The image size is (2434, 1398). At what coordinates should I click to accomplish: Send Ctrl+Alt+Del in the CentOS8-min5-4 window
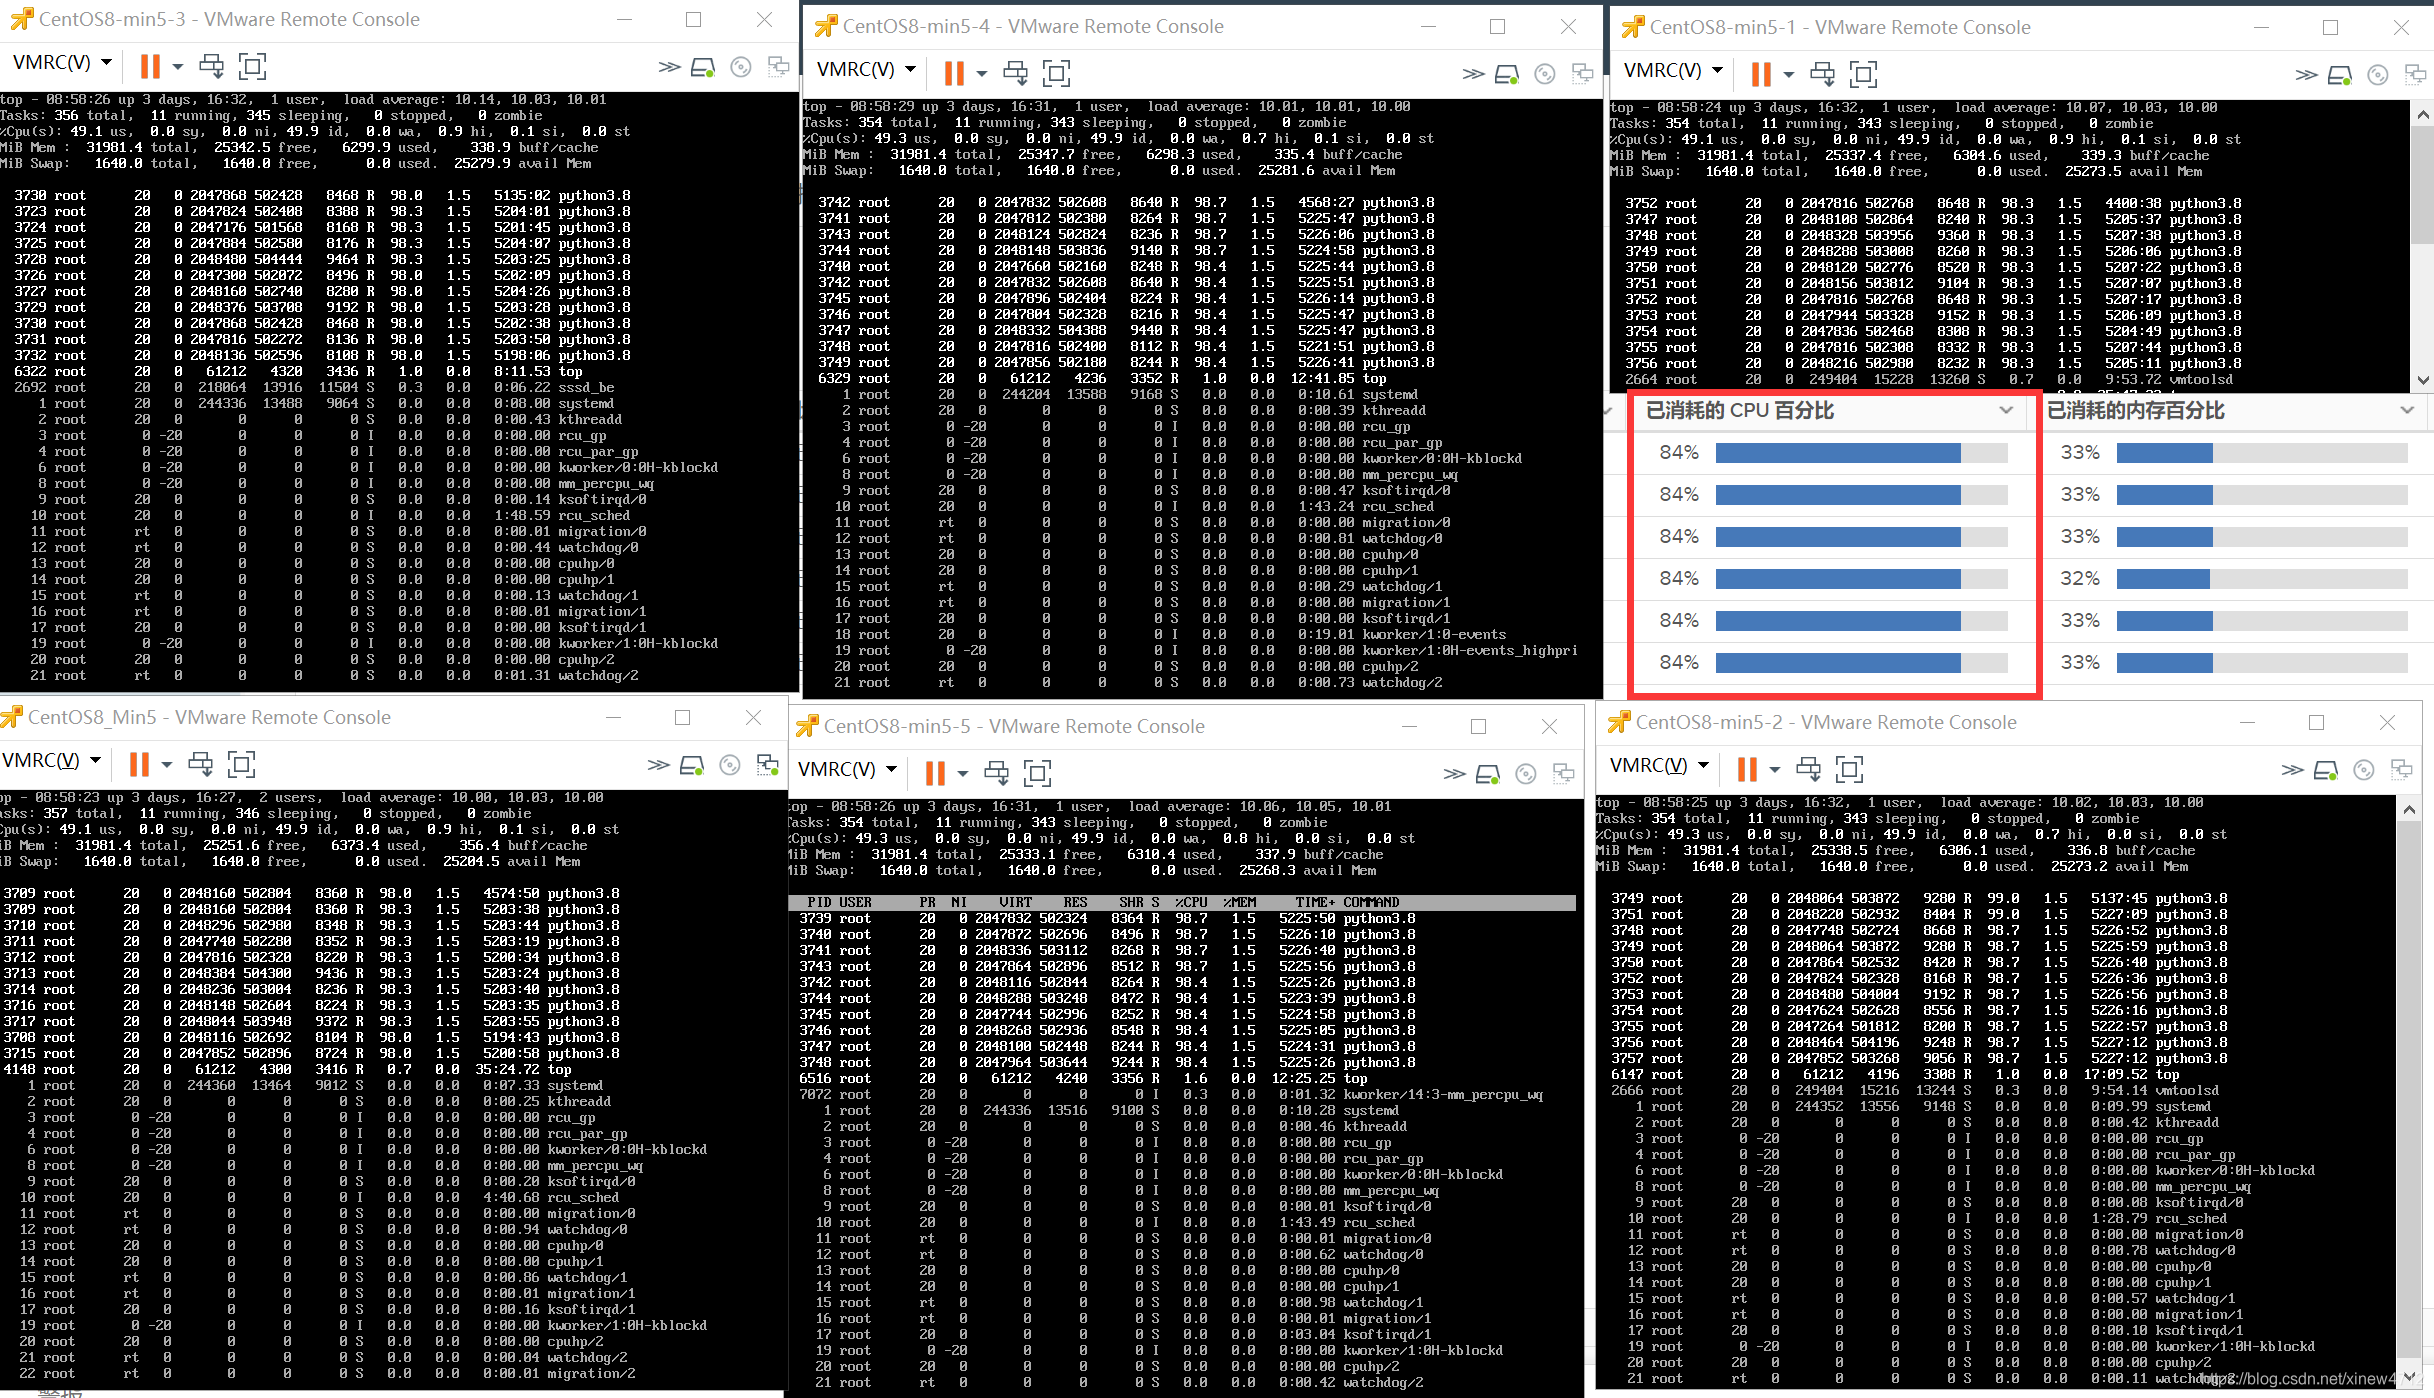click(x=1015, y=72)
